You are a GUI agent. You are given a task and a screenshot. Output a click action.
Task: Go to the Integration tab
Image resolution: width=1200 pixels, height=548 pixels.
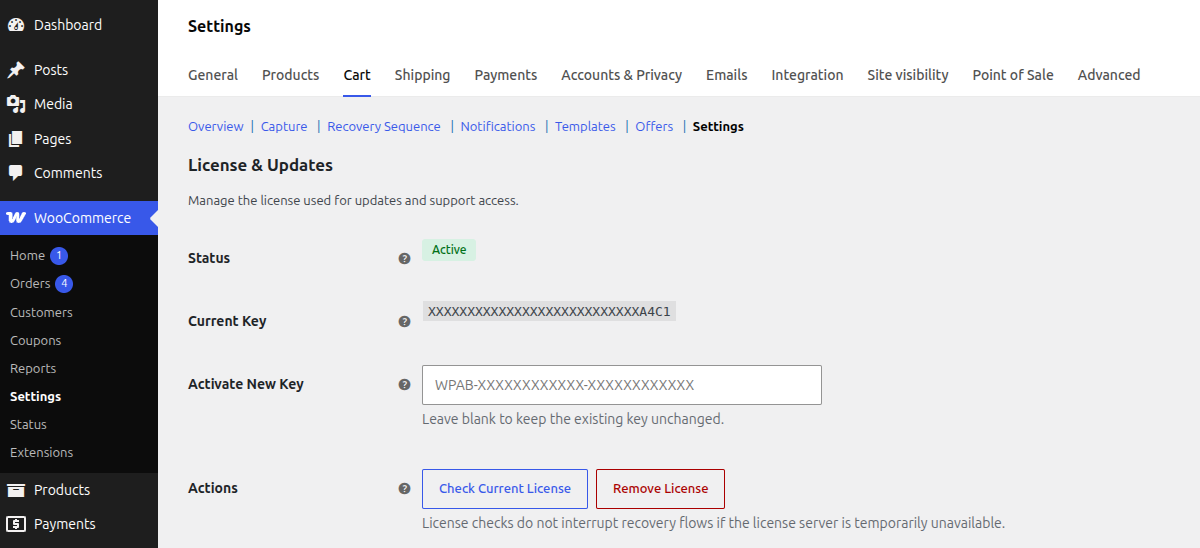tap(807, 75)
